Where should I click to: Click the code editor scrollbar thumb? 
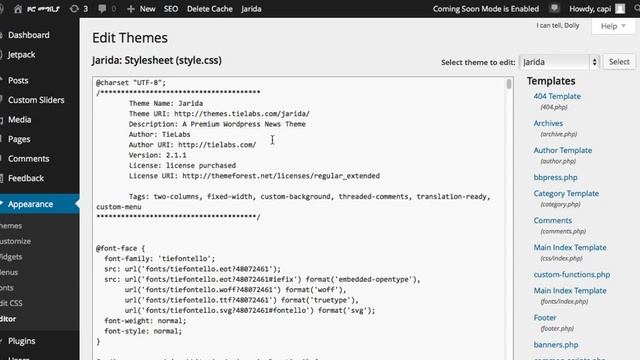tap(509, 84)
